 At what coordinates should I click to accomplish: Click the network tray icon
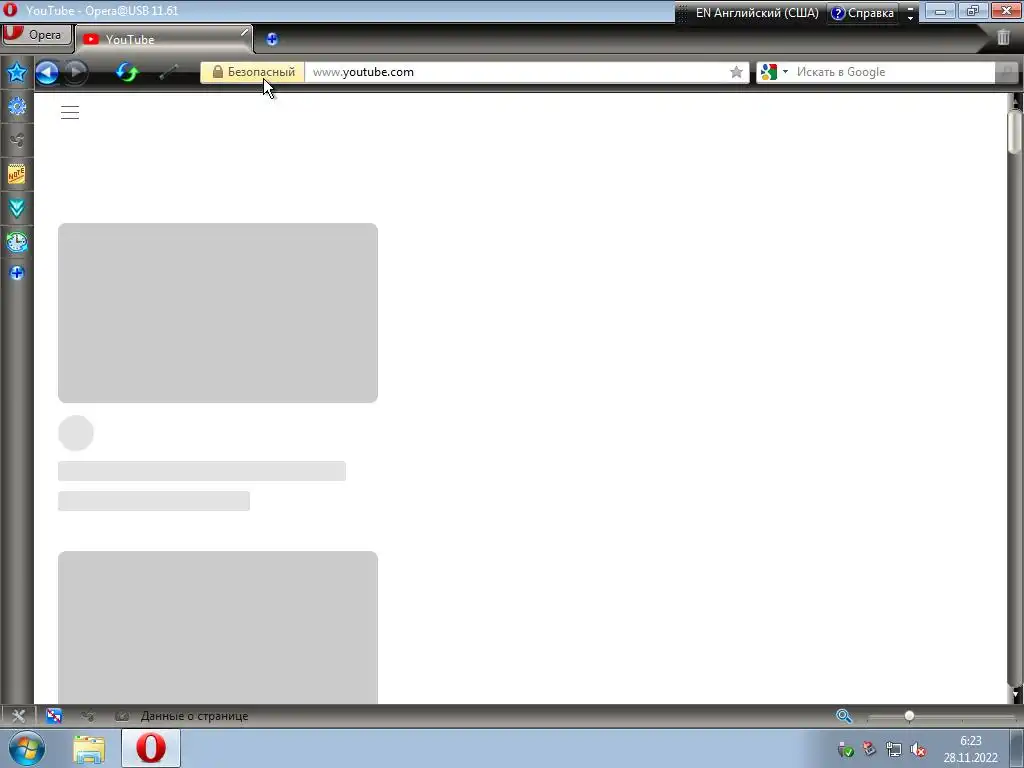coord(893,750)
